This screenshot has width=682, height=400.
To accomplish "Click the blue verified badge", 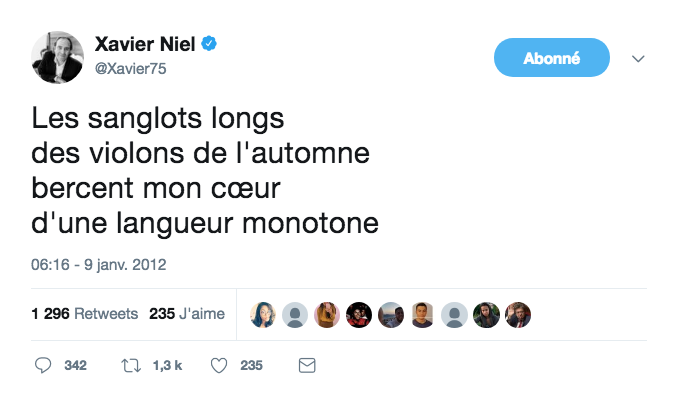I will [x=212, y=44].
